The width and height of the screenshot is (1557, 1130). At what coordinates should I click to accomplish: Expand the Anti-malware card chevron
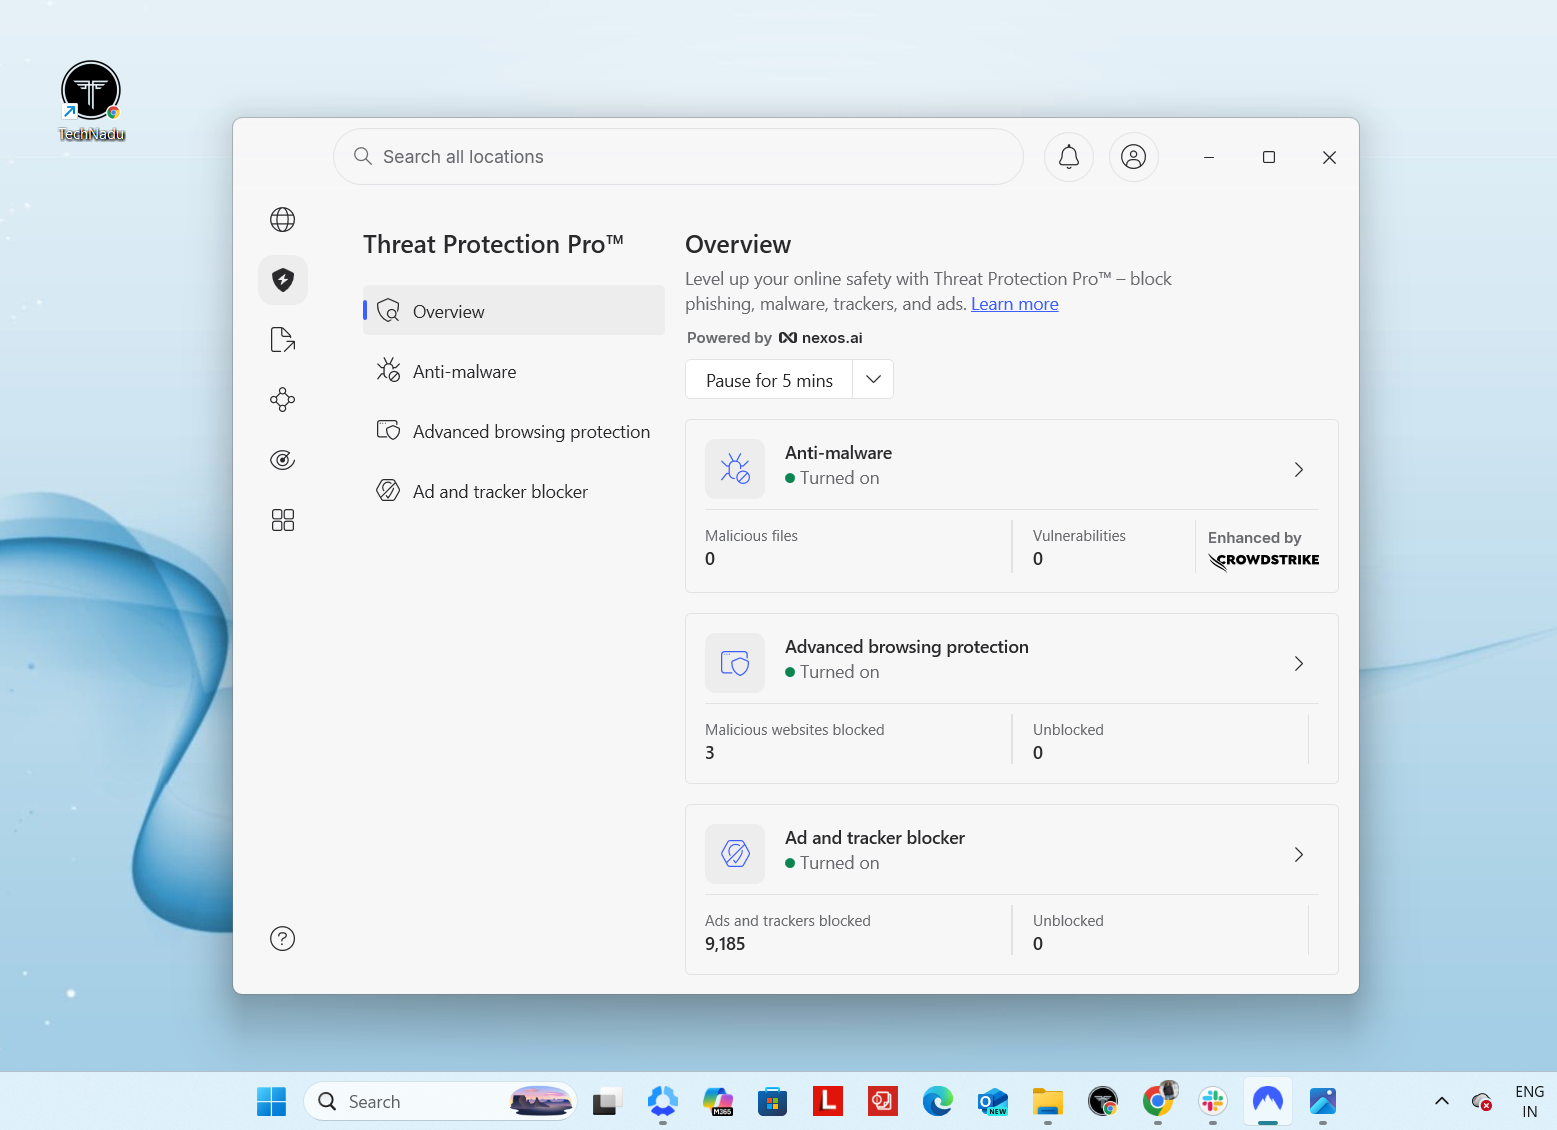[1299, 469]
